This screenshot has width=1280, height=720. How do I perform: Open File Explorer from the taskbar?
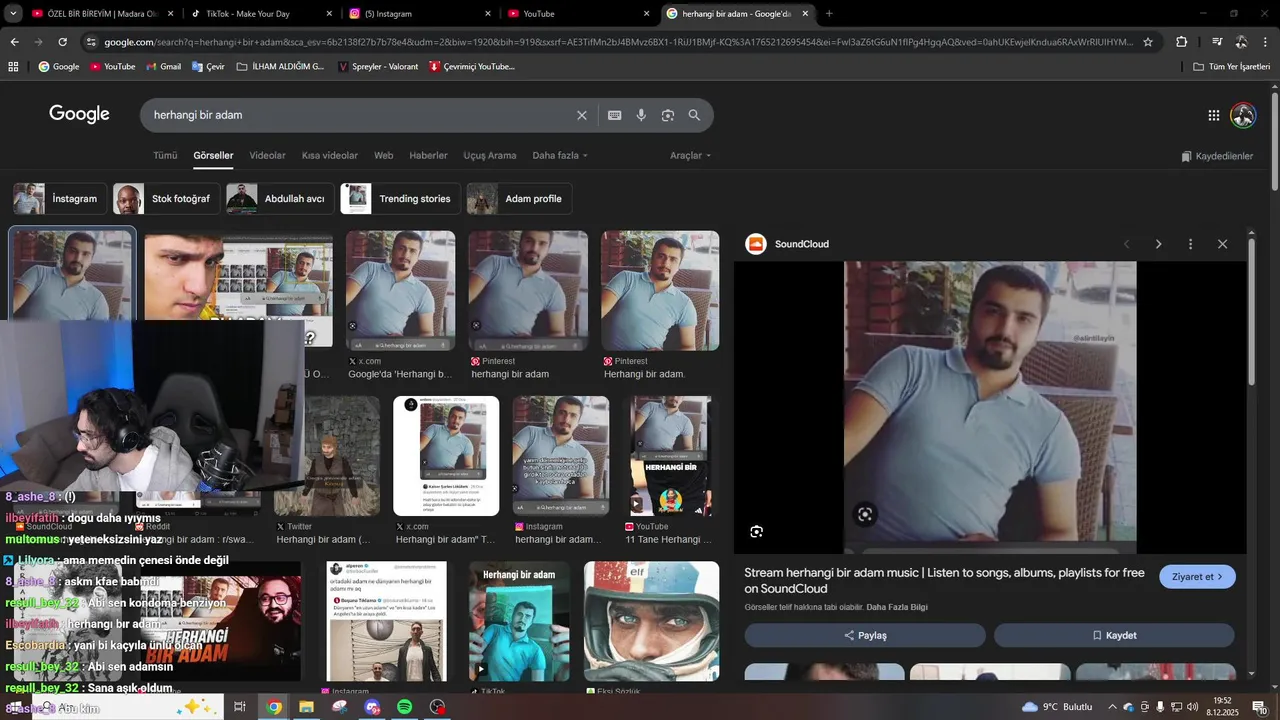(x=306, y=707)
